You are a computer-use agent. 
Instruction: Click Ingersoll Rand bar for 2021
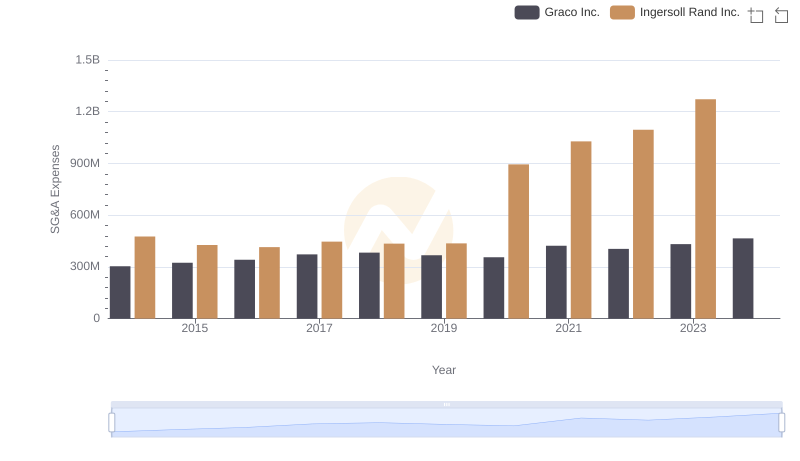pyautogui.click(x=581, y=230)
